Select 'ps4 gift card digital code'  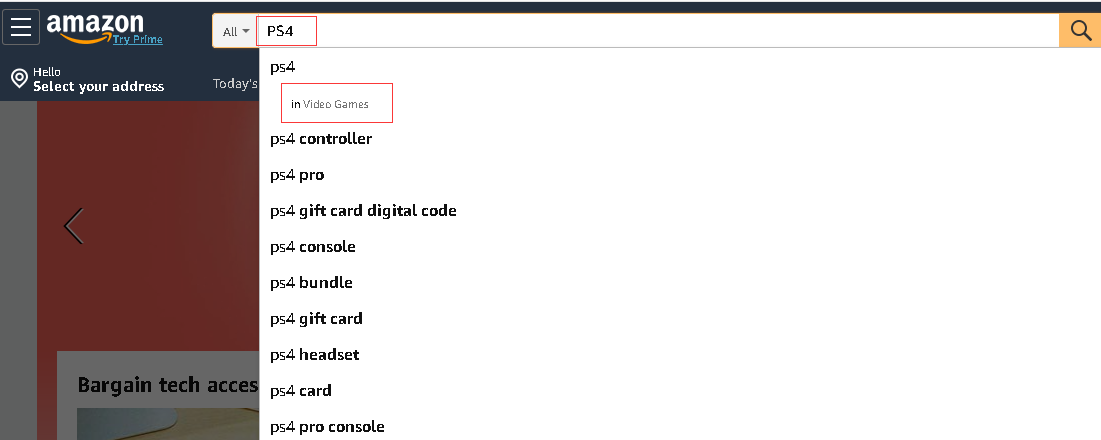click(363, 211)
